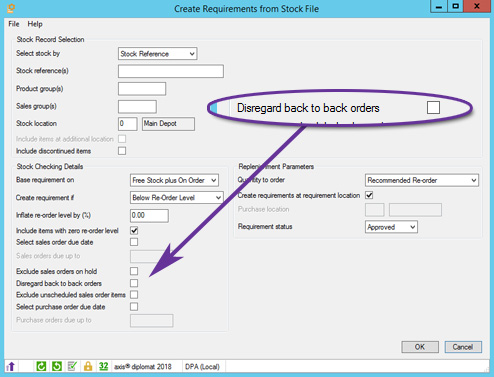Screen dimensions: 494x377
Task: Tick the Exclude sales orders on hold checkbox
Action: pos(134,271)
